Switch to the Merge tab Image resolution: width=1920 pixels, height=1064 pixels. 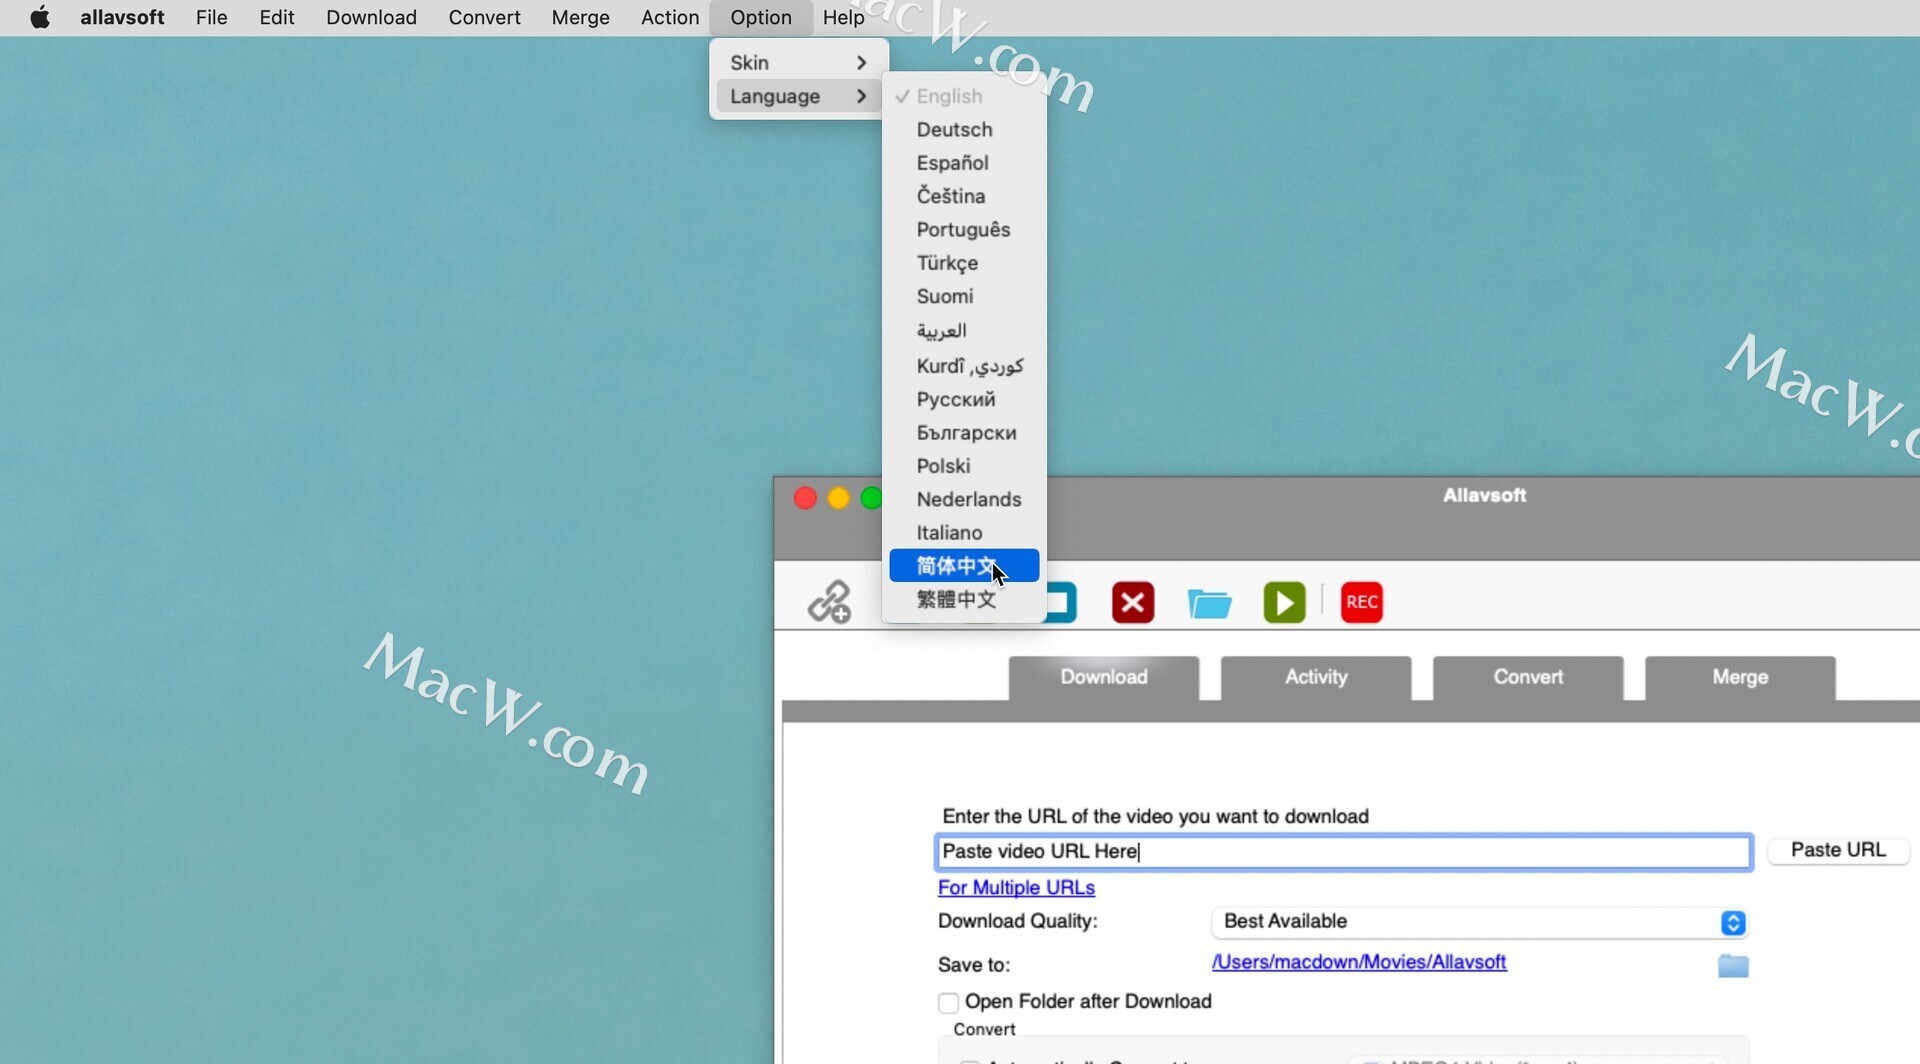1740,678
